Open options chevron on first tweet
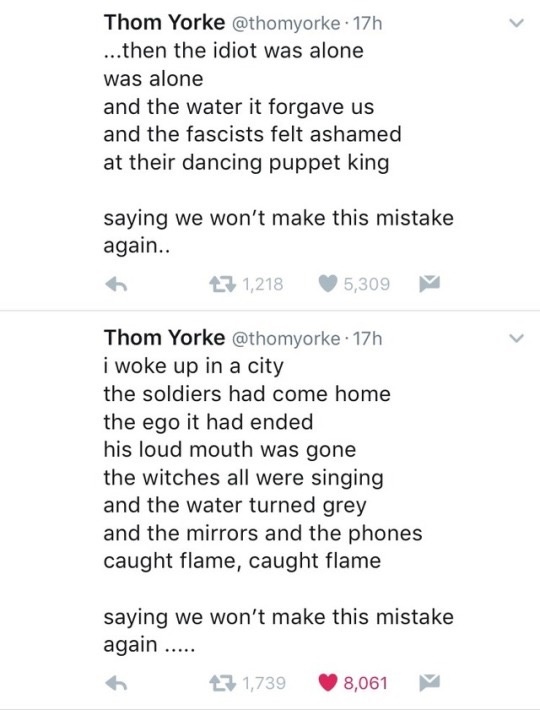540x710 pixels. click(x=516, y=22)
